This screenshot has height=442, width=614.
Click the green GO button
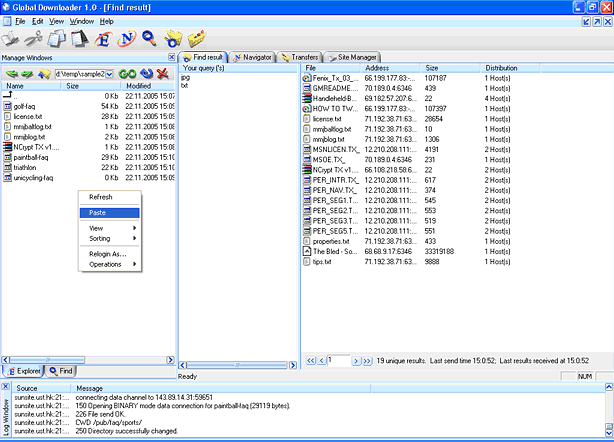(x=127, y=74)
